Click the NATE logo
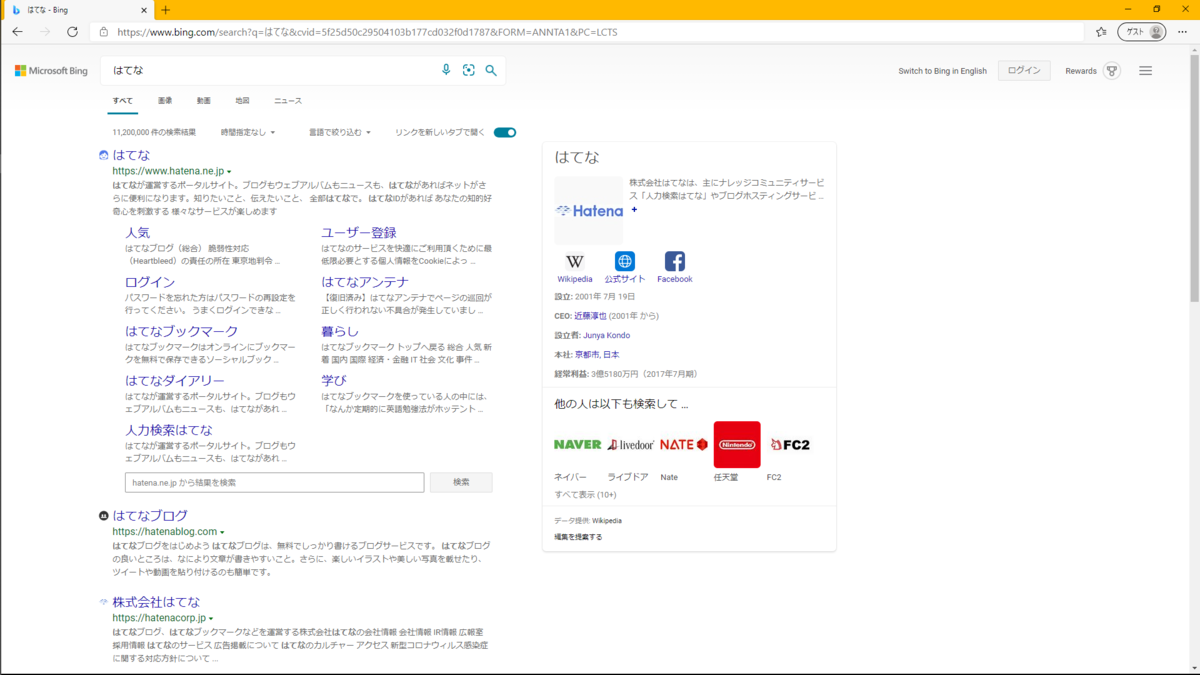Screen dimensions: 1200x675 684,445
